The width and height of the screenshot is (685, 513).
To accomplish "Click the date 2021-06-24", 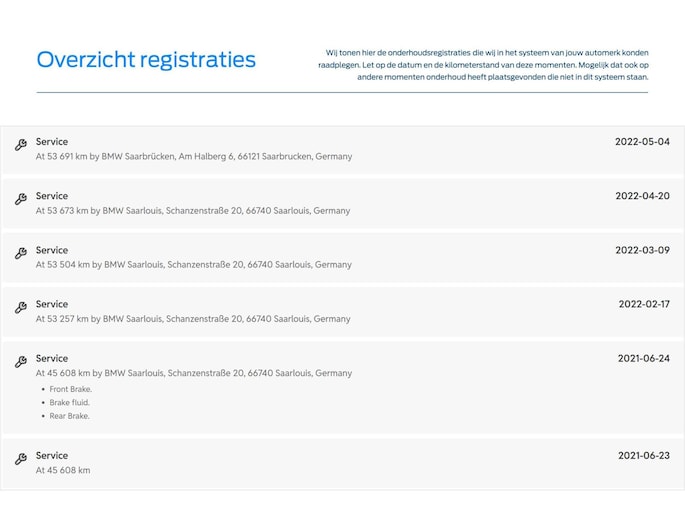I will point(644,358).
